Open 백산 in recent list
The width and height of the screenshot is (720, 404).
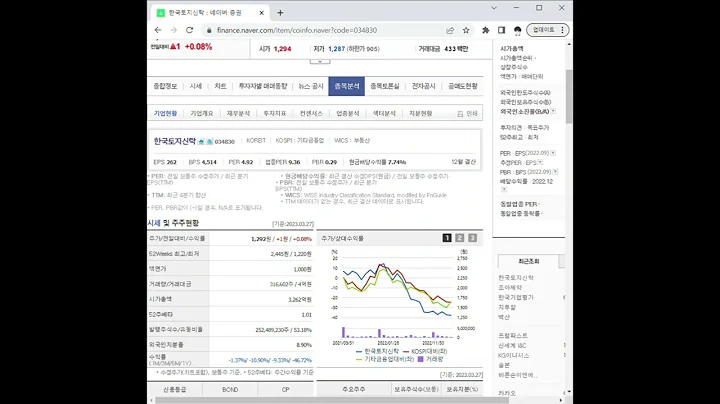coord(504,317)
